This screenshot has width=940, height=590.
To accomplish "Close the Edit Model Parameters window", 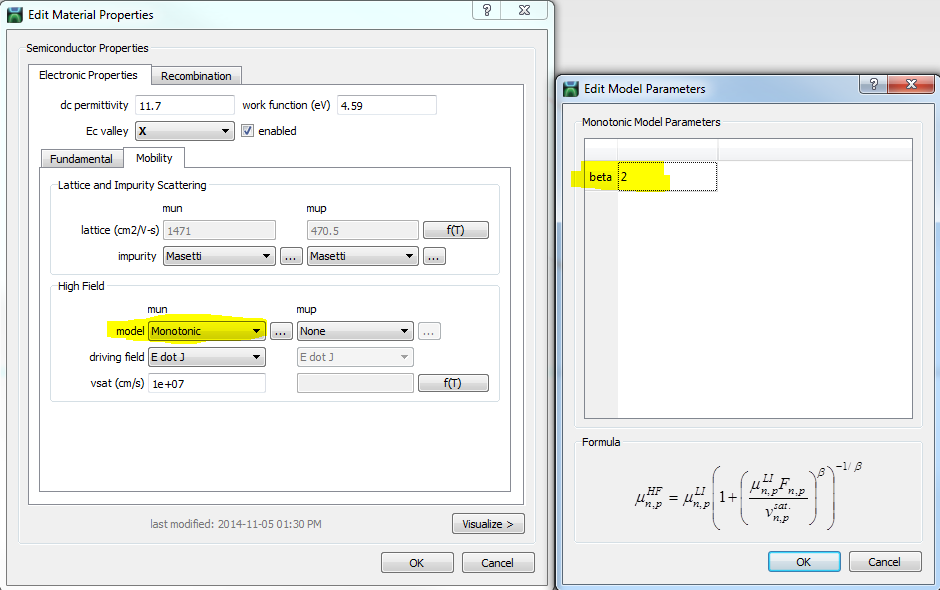I will click(x=911, y=84).
